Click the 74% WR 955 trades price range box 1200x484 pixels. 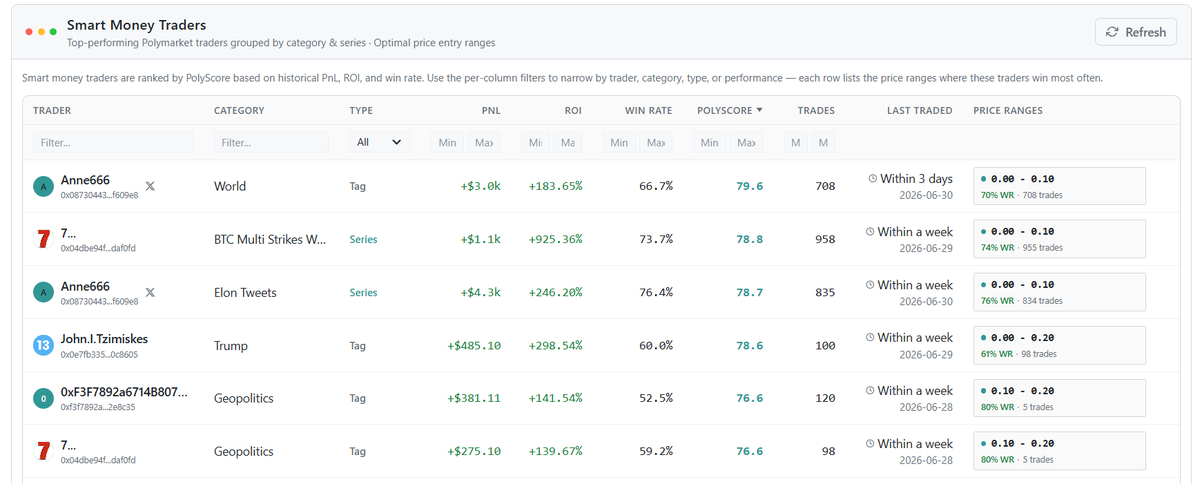click(x=1059, y=239)
